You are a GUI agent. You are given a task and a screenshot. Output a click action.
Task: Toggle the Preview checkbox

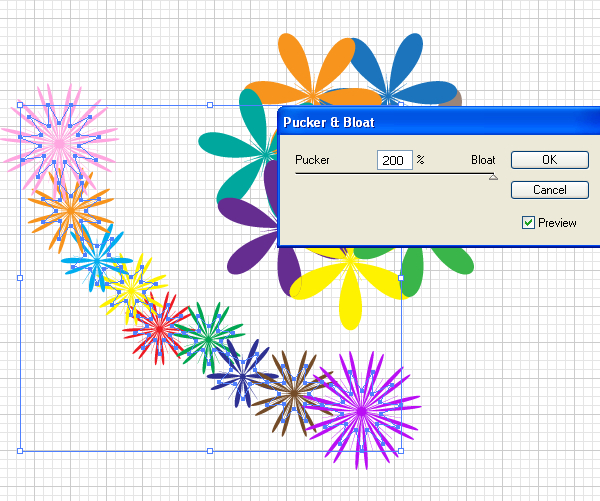[x=528, y=222]
